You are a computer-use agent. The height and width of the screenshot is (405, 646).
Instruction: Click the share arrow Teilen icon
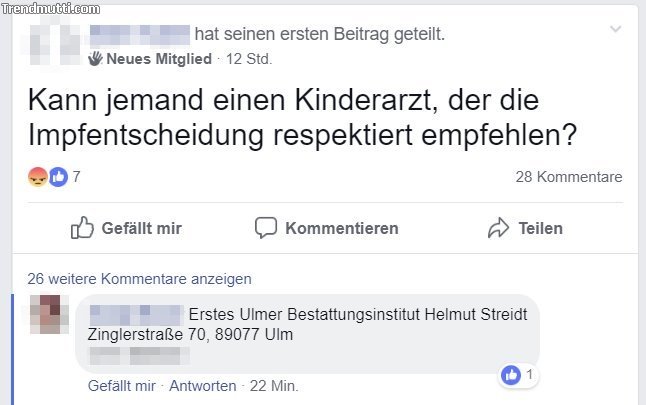[498, 228]
